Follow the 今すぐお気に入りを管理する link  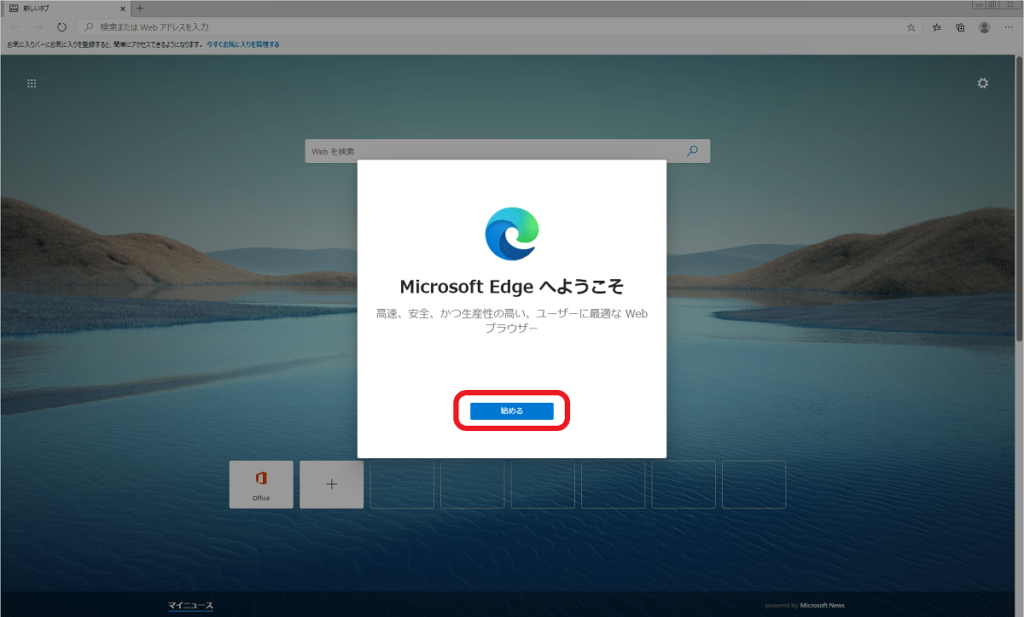(243, 44)
